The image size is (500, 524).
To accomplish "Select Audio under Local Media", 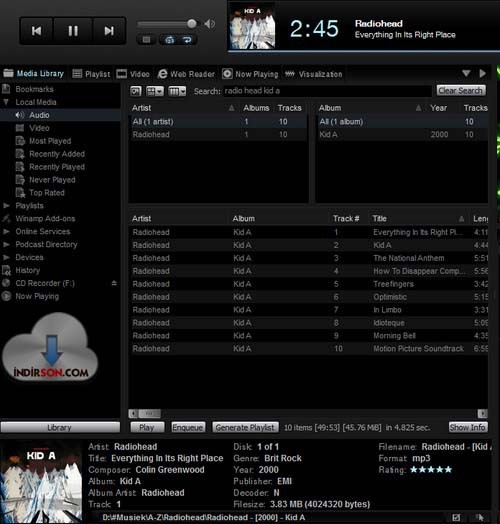I will 39,115.
